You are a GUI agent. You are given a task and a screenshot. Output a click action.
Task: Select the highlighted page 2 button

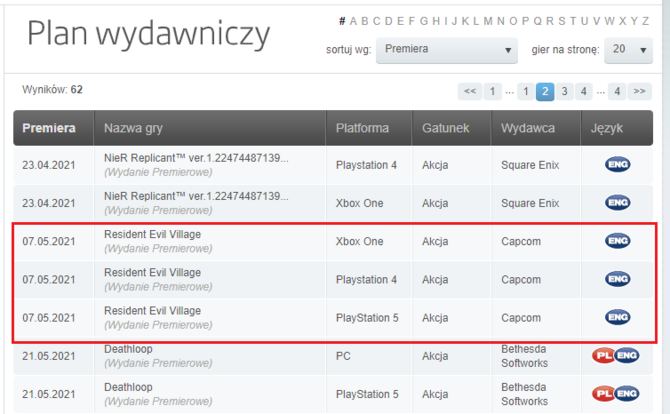(x=545, y=91)
